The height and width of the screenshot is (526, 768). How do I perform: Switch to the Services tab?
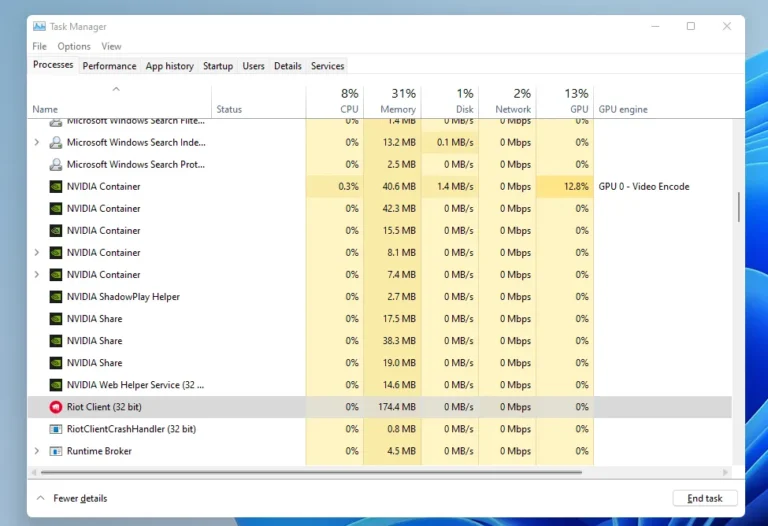pos(327,66)
